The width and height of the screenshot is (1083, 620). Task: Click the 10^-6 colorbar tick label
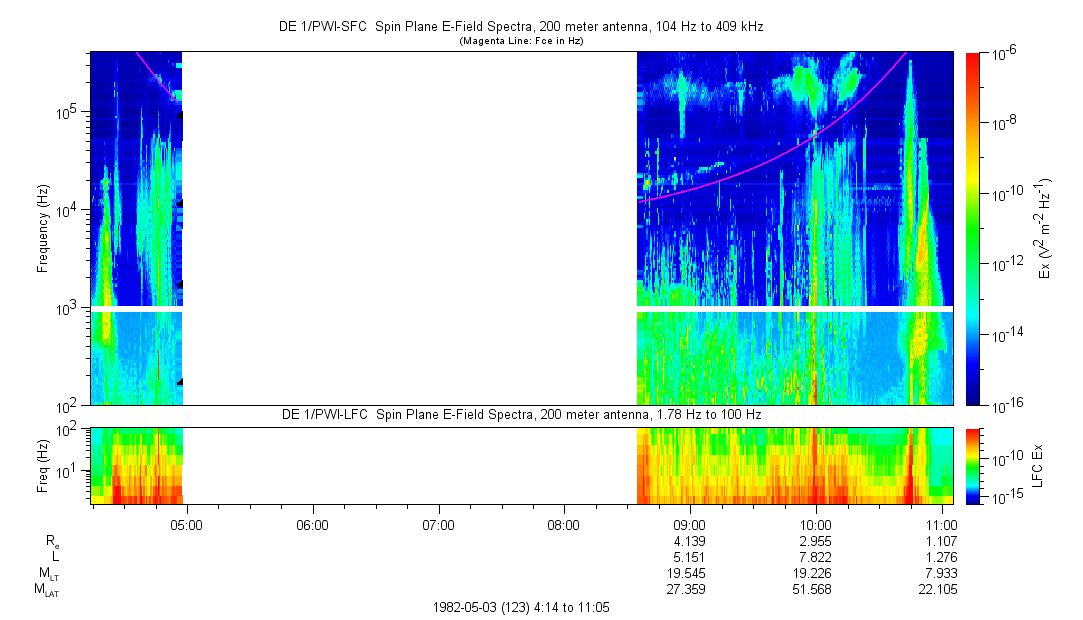[1004, 55]
